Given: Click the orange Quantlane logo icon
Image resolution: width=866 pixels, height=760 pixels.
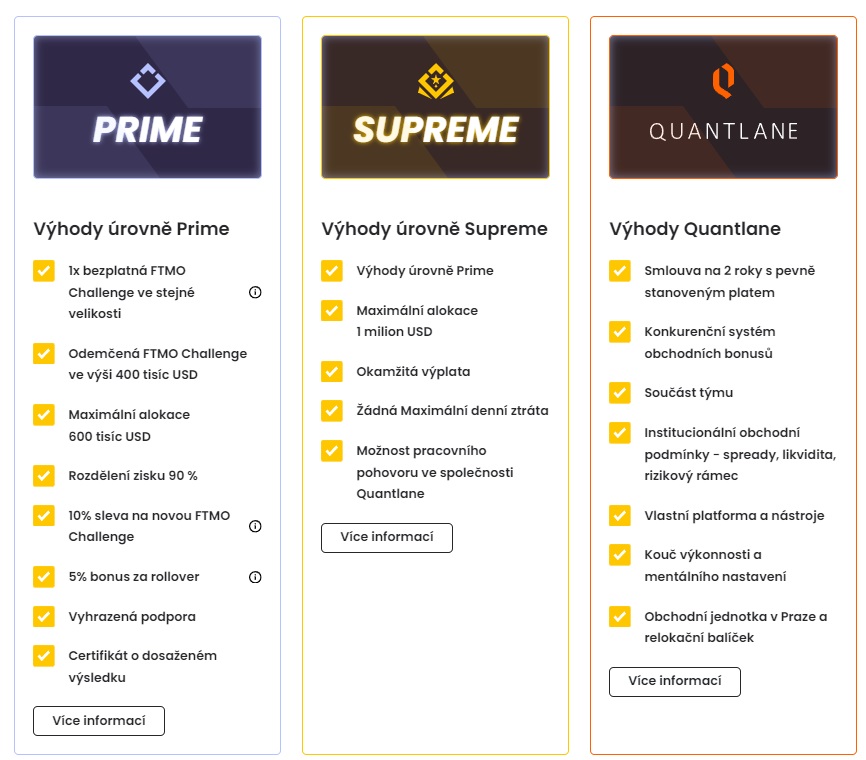Looking at the screenshot, I should 724,81.
